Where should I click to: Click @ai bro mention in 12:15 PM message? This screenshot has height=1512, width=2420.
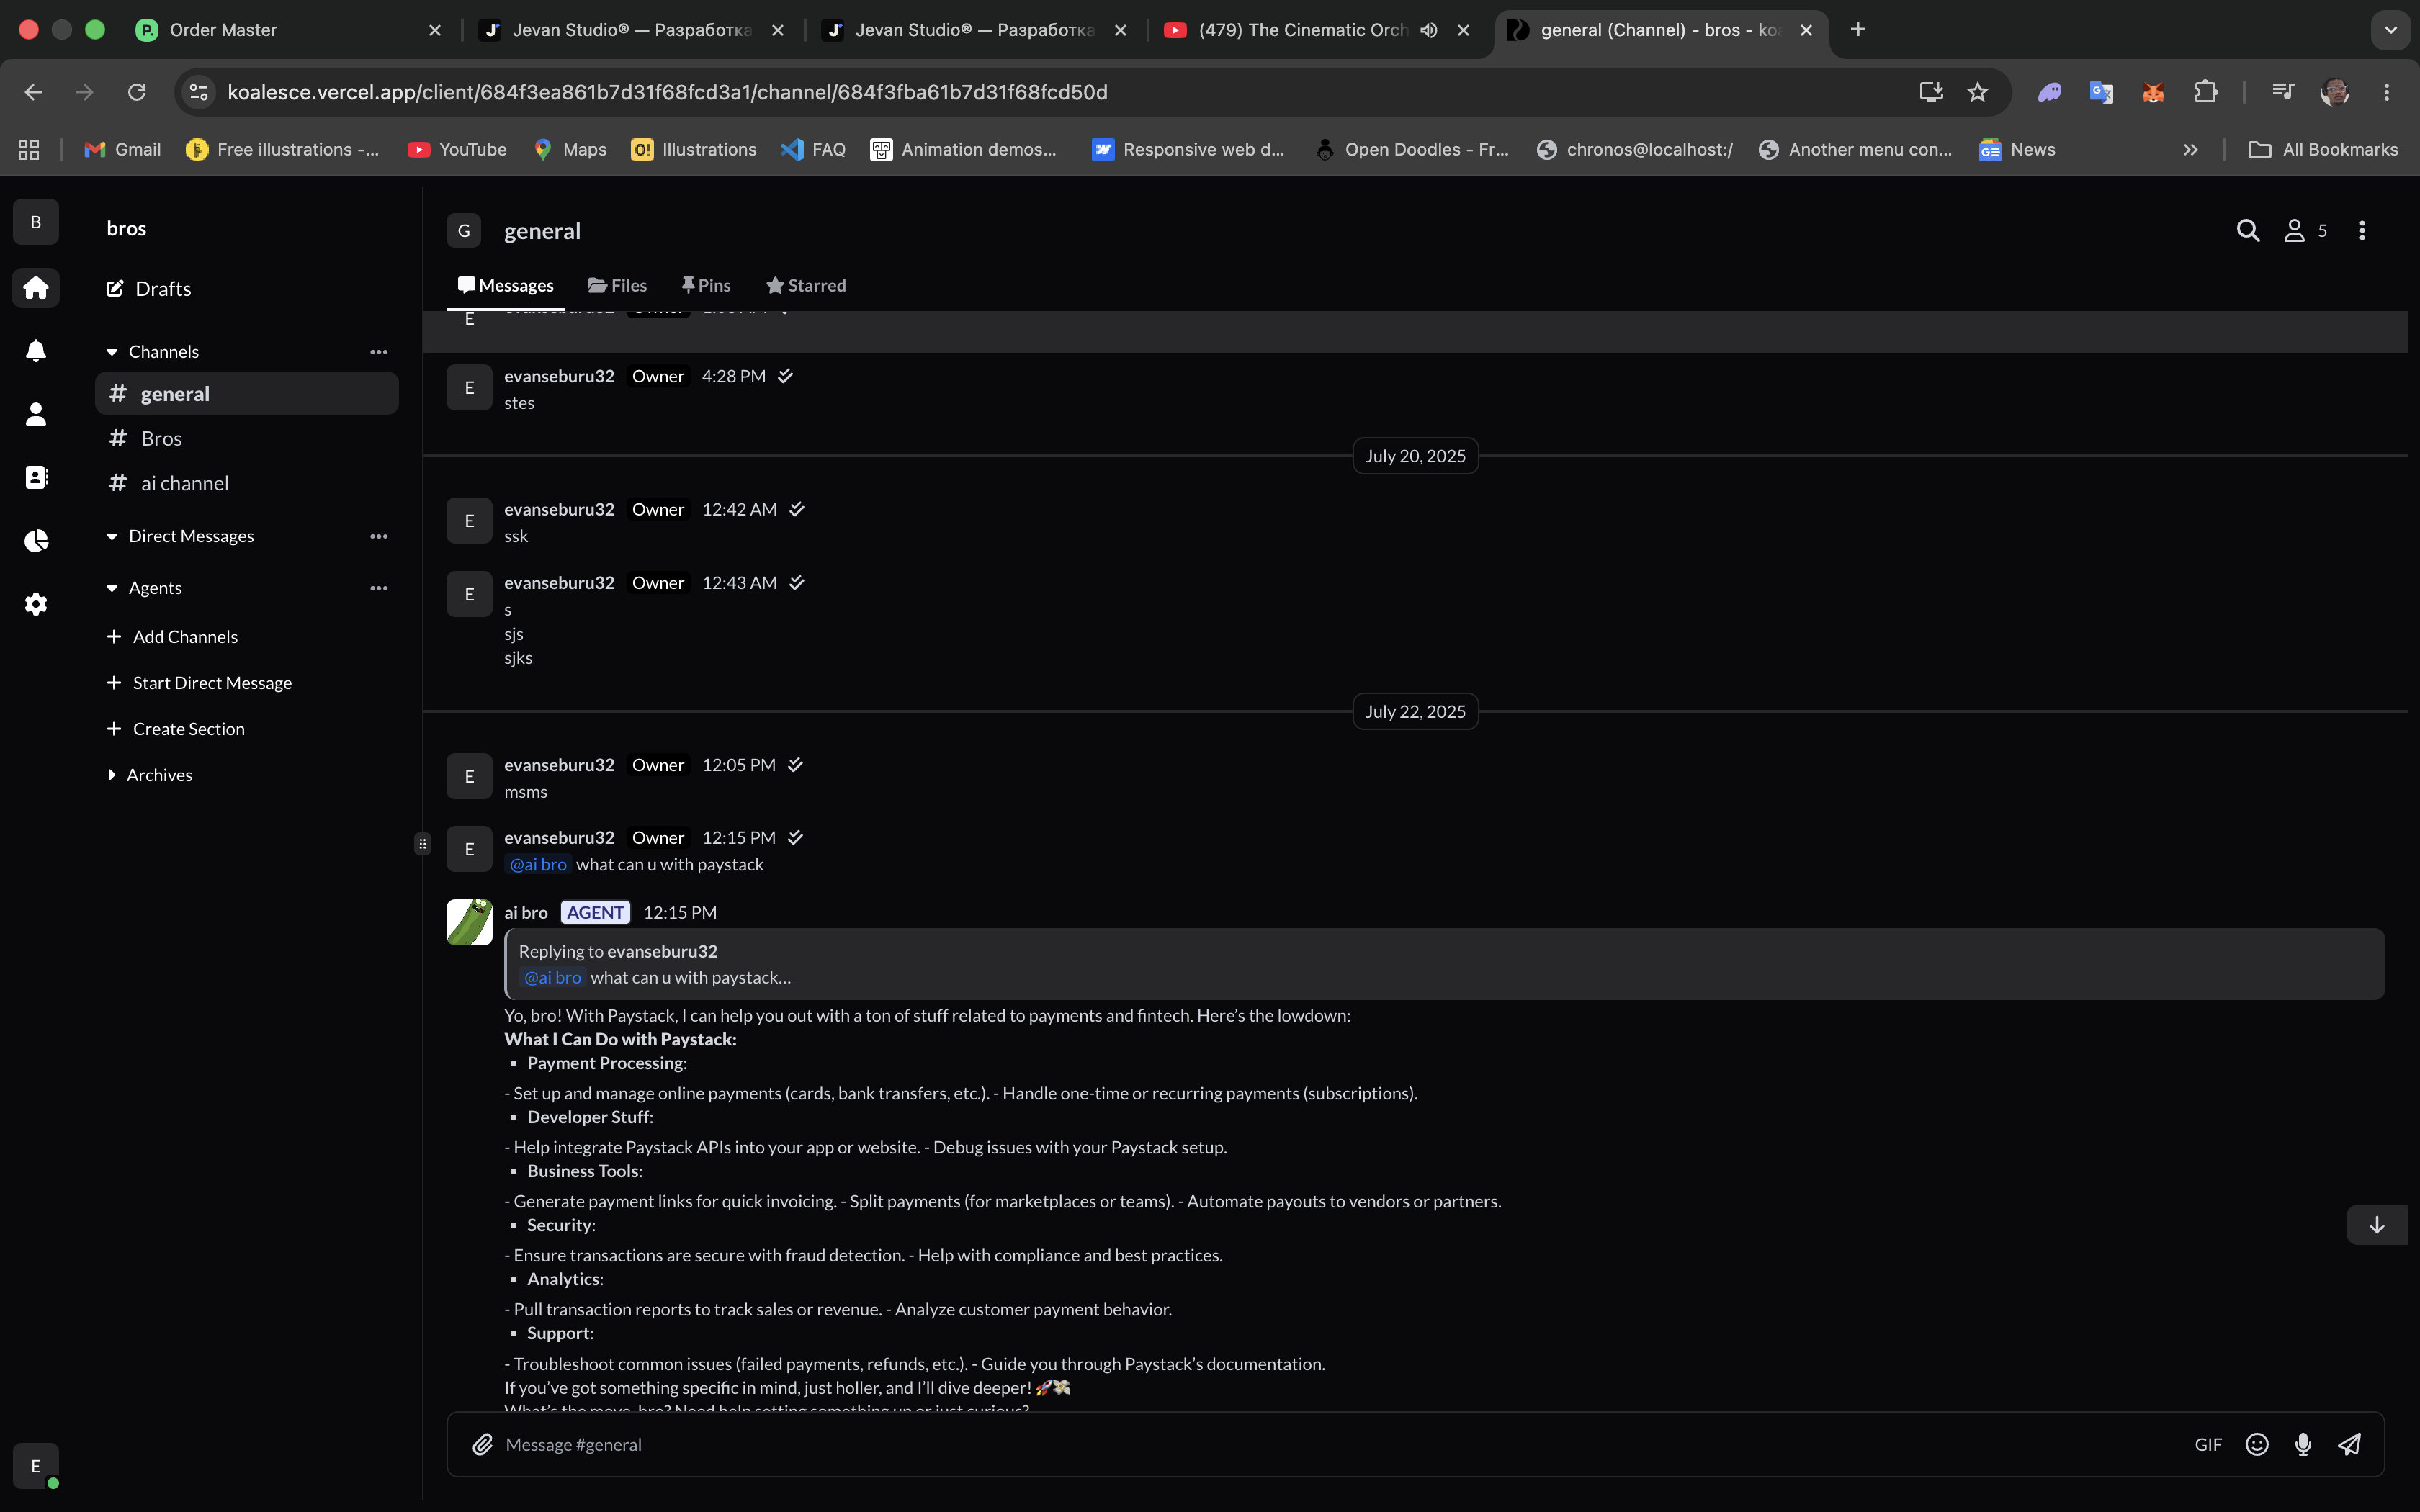(538, 865)
